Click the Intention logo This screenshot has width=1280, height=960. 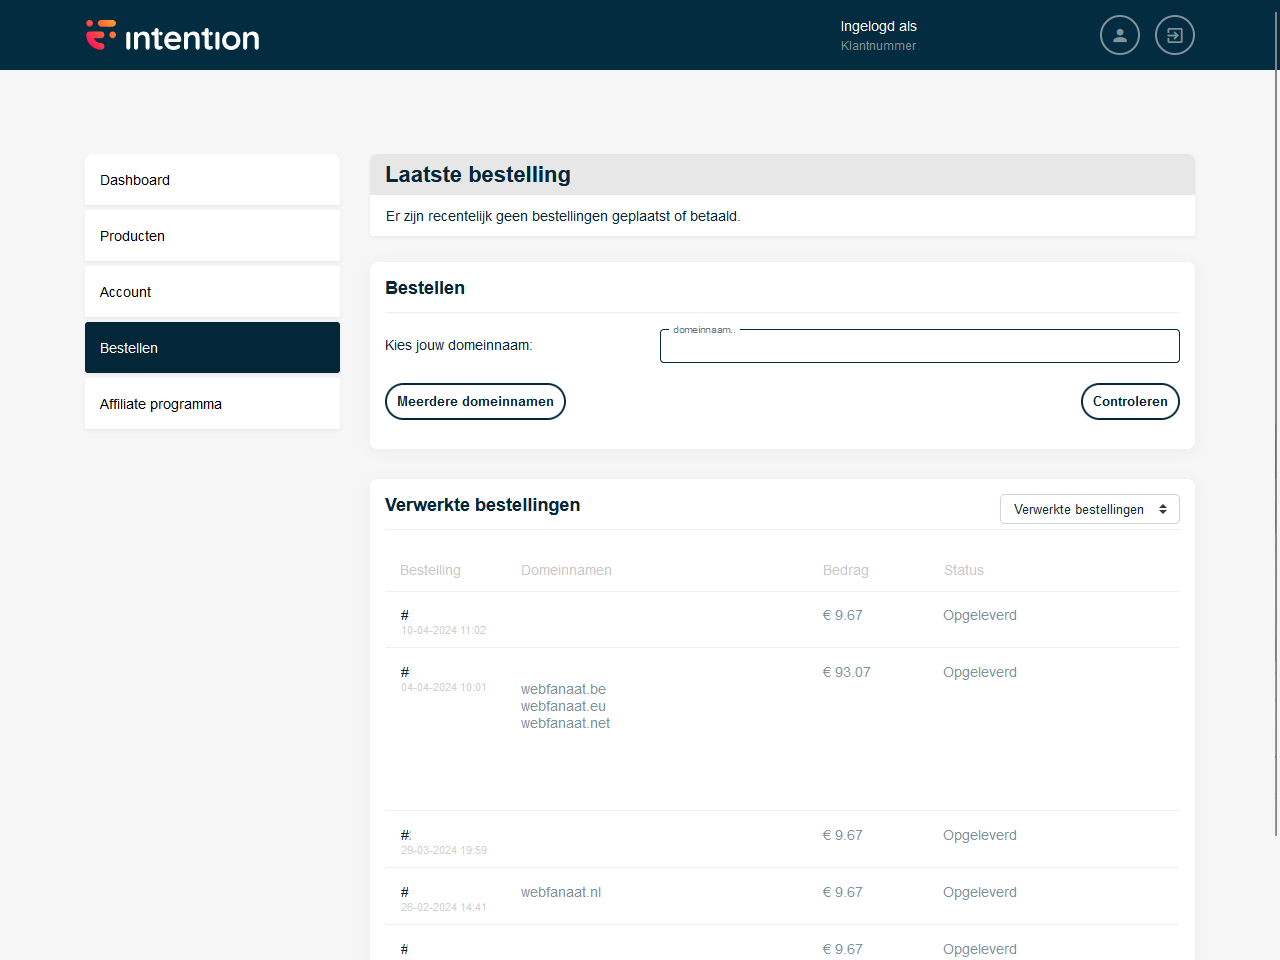point(172,36)
